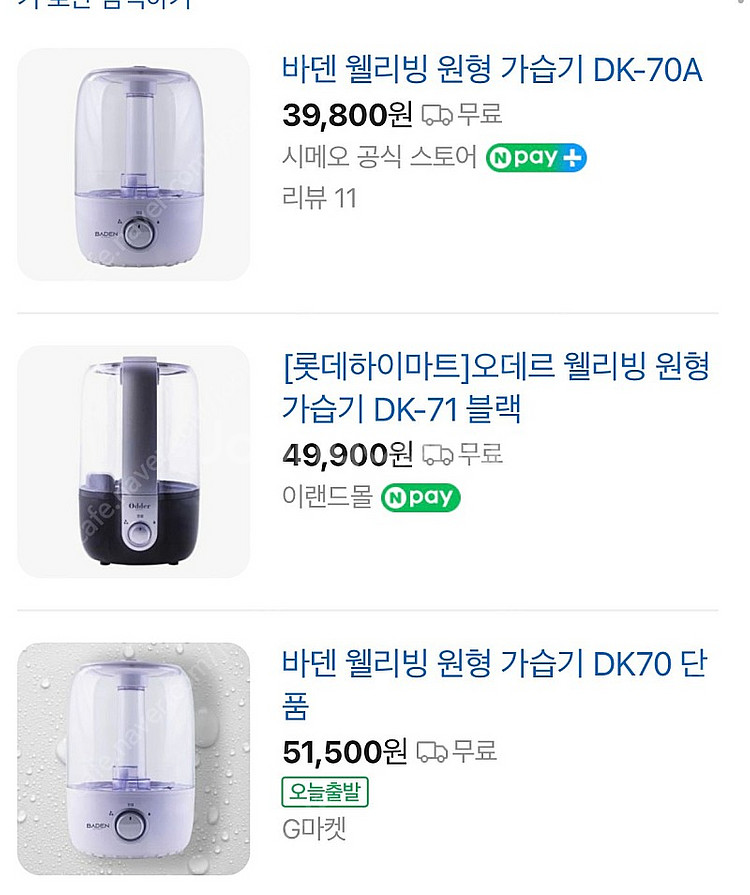
Task: Click the 무료 shipping label of the DK-70A
Action: click(479, 114)
